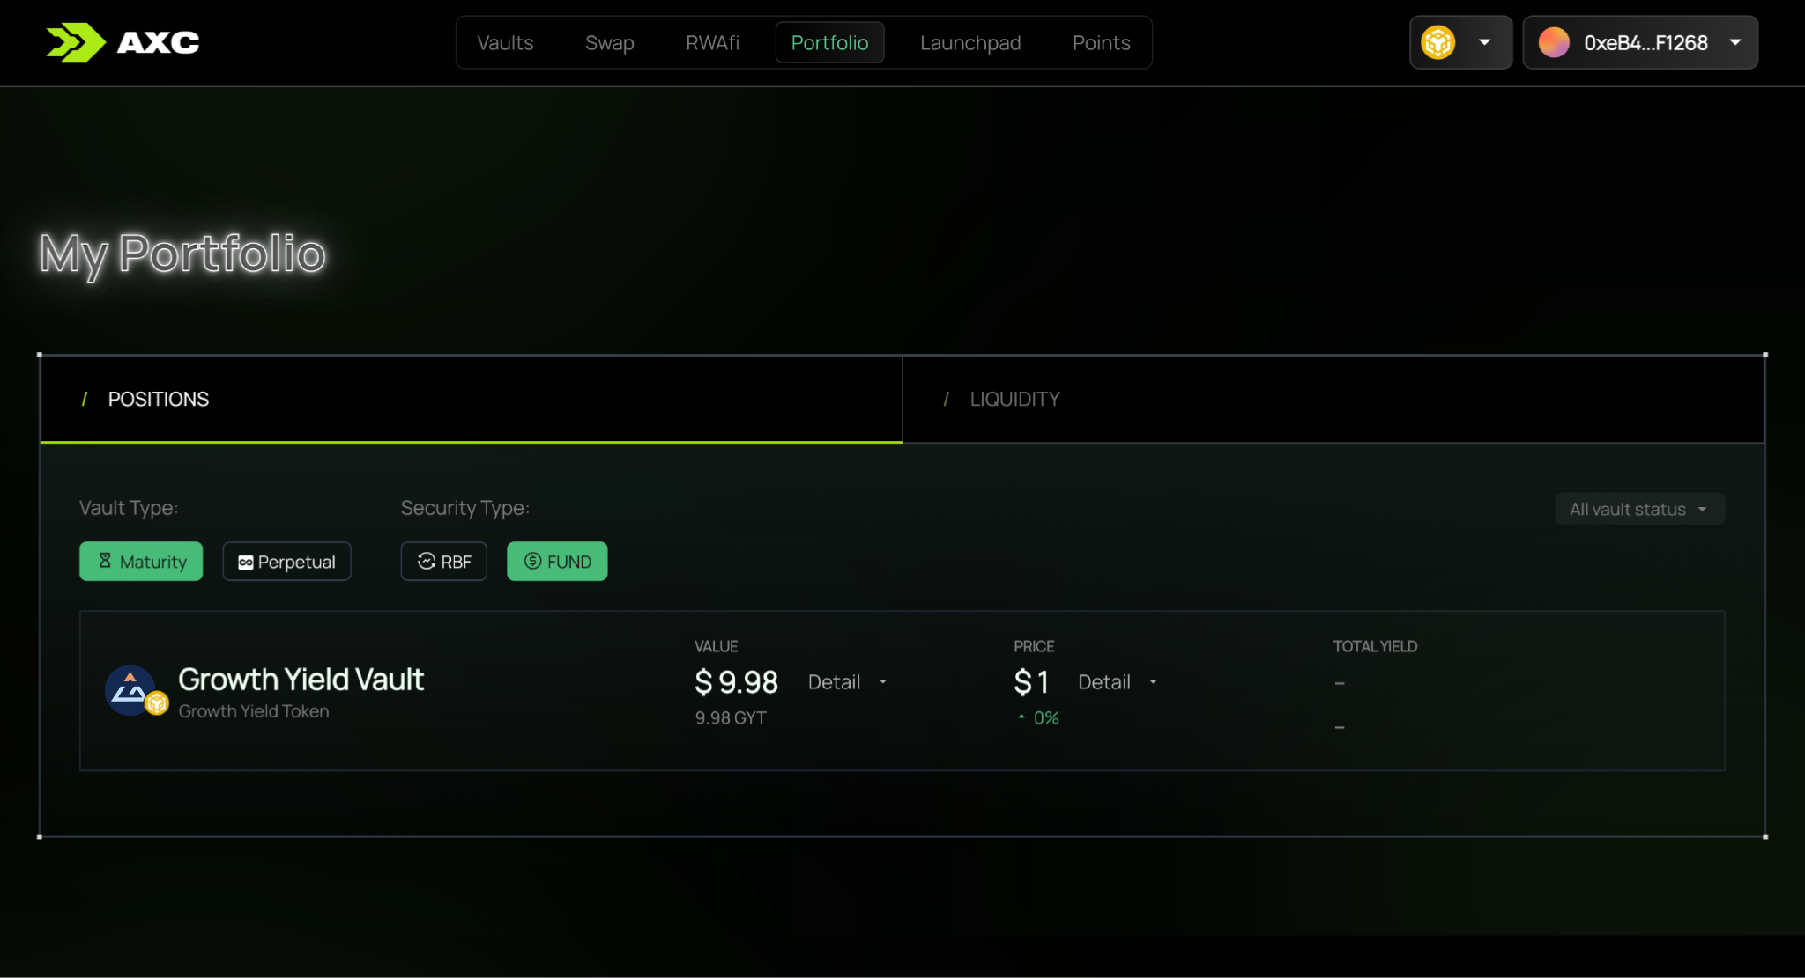Expand the Price Detail dropdown
The image size is (1805, 978).
tap(1118, 682)
